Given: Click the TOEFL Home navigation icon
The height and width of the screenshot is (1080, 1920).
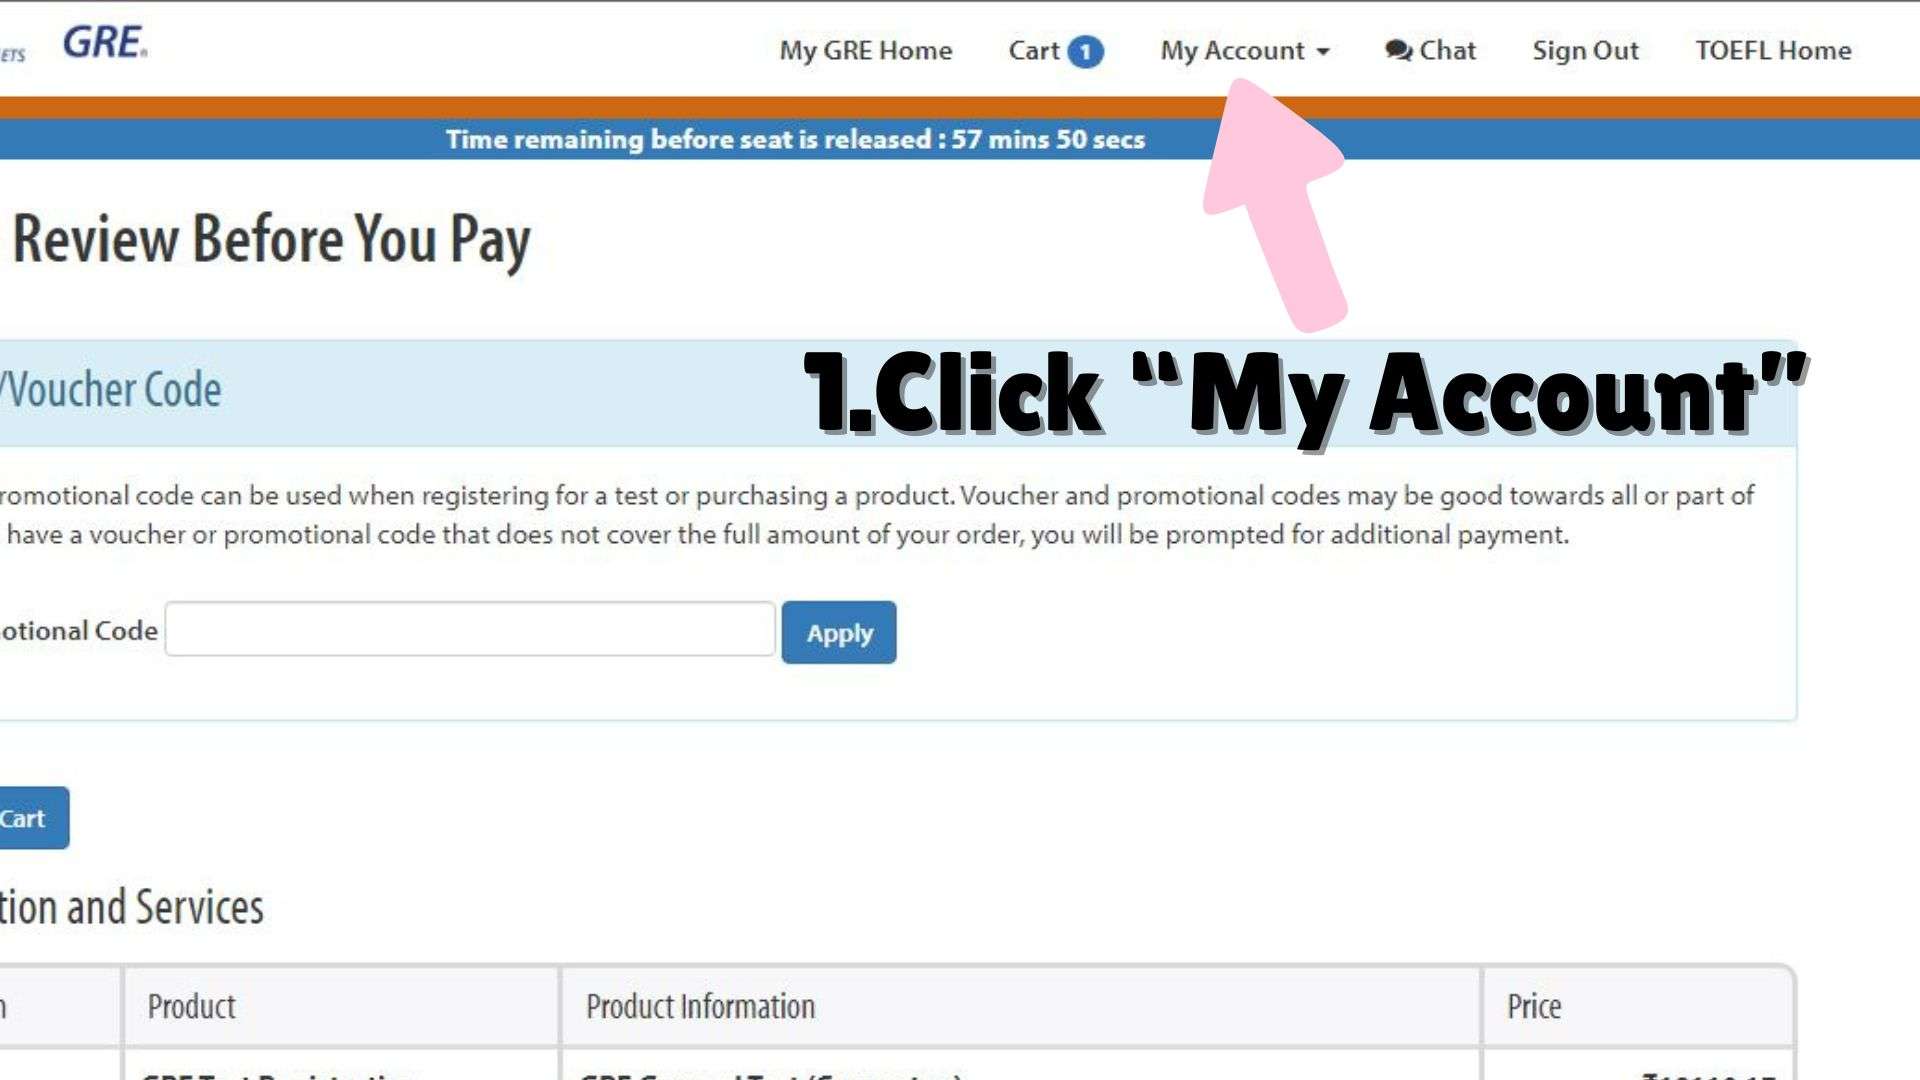Looking at the screenshot, I should tap(1772, 50).
